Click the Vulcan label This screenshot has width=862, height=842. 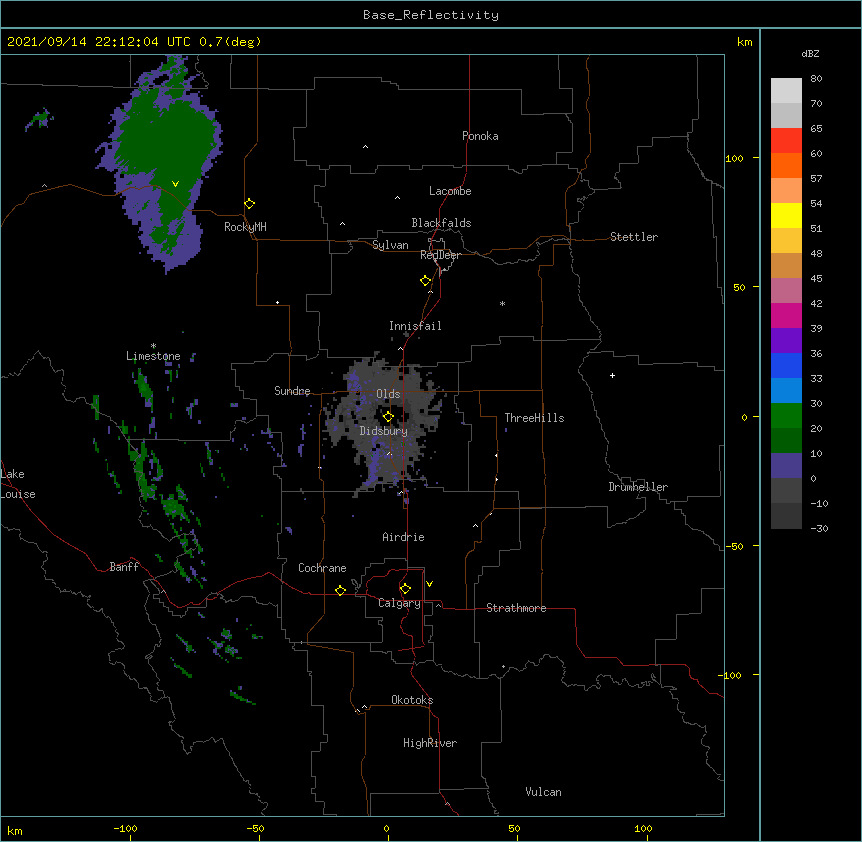pos(543,792)
